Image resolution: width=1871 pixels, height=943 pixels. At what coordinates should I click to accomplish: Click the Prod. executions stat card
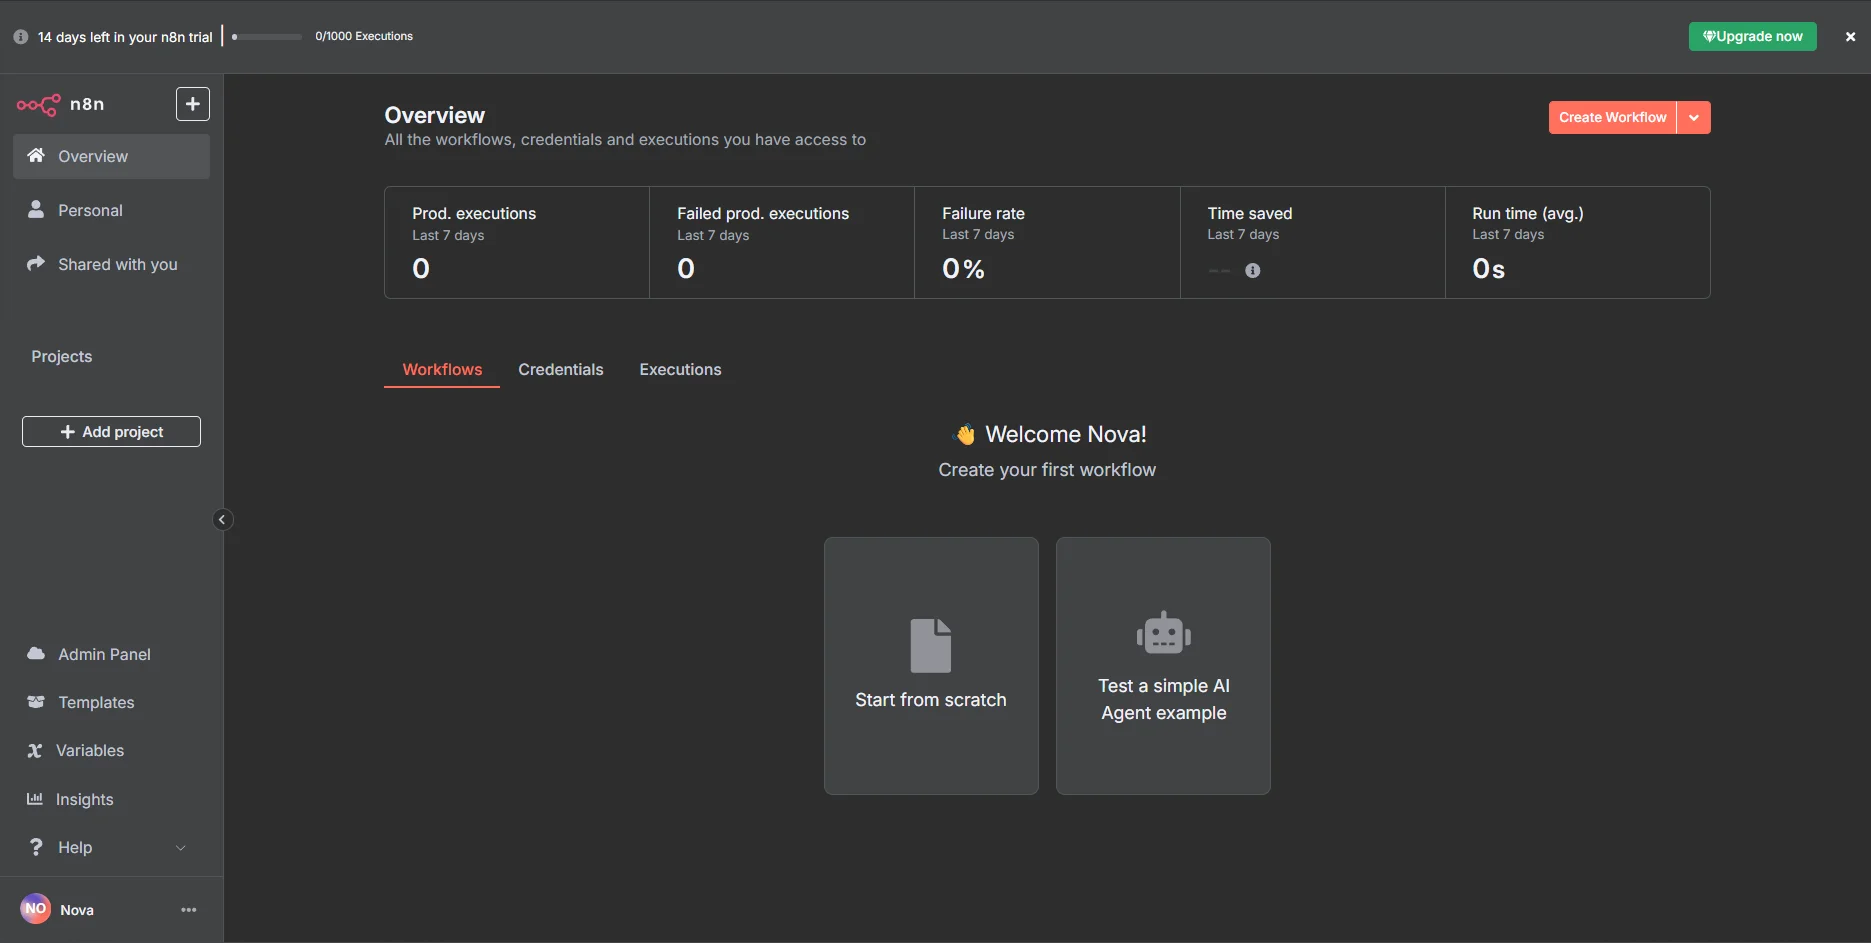coord(517,242)
